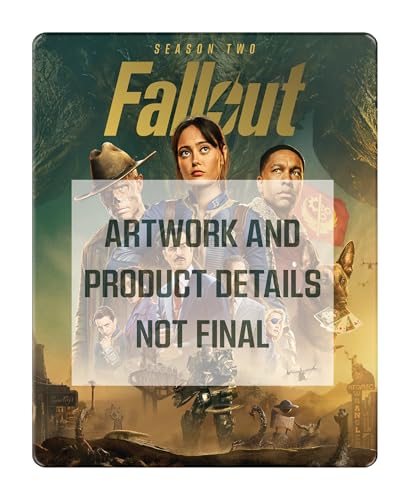This screenshot has height=500, width=410.
Task: Click the "SEASON TWO" text at top
Action: pos(205,50)
